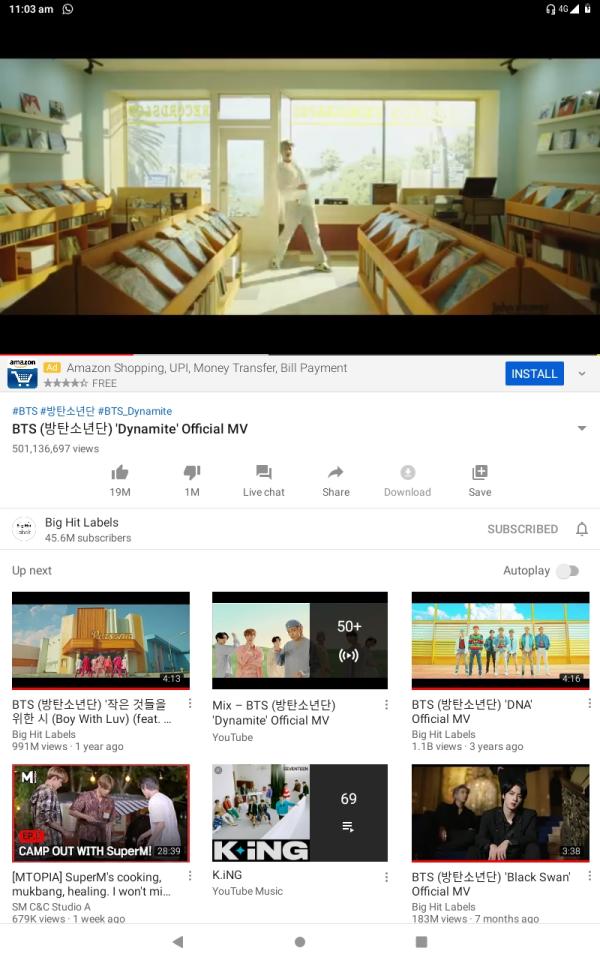Image resolution: width=600 pixels, height=960 pixels.
Task: Tap the playing Dynamite video player
Action: 300,187
